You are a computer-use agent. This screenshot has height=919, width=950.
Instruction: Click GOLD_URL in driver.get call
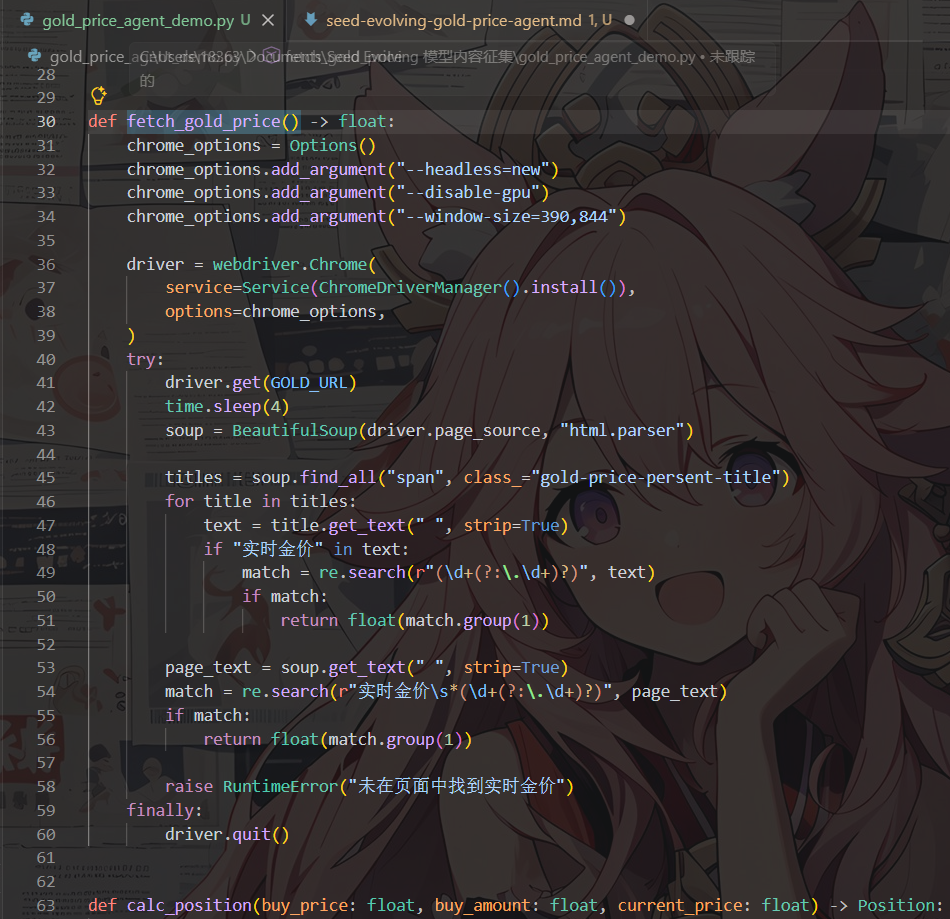[x=308, y=383]
